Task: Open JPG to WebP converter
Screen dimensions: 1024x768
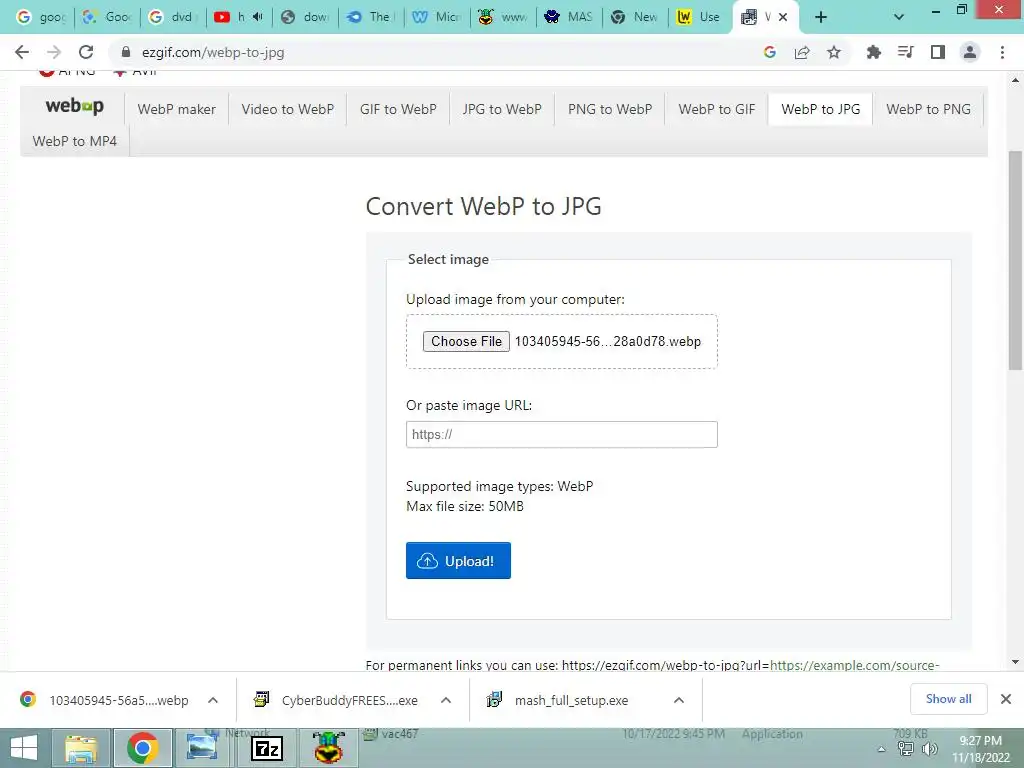Action: [502, 109]
